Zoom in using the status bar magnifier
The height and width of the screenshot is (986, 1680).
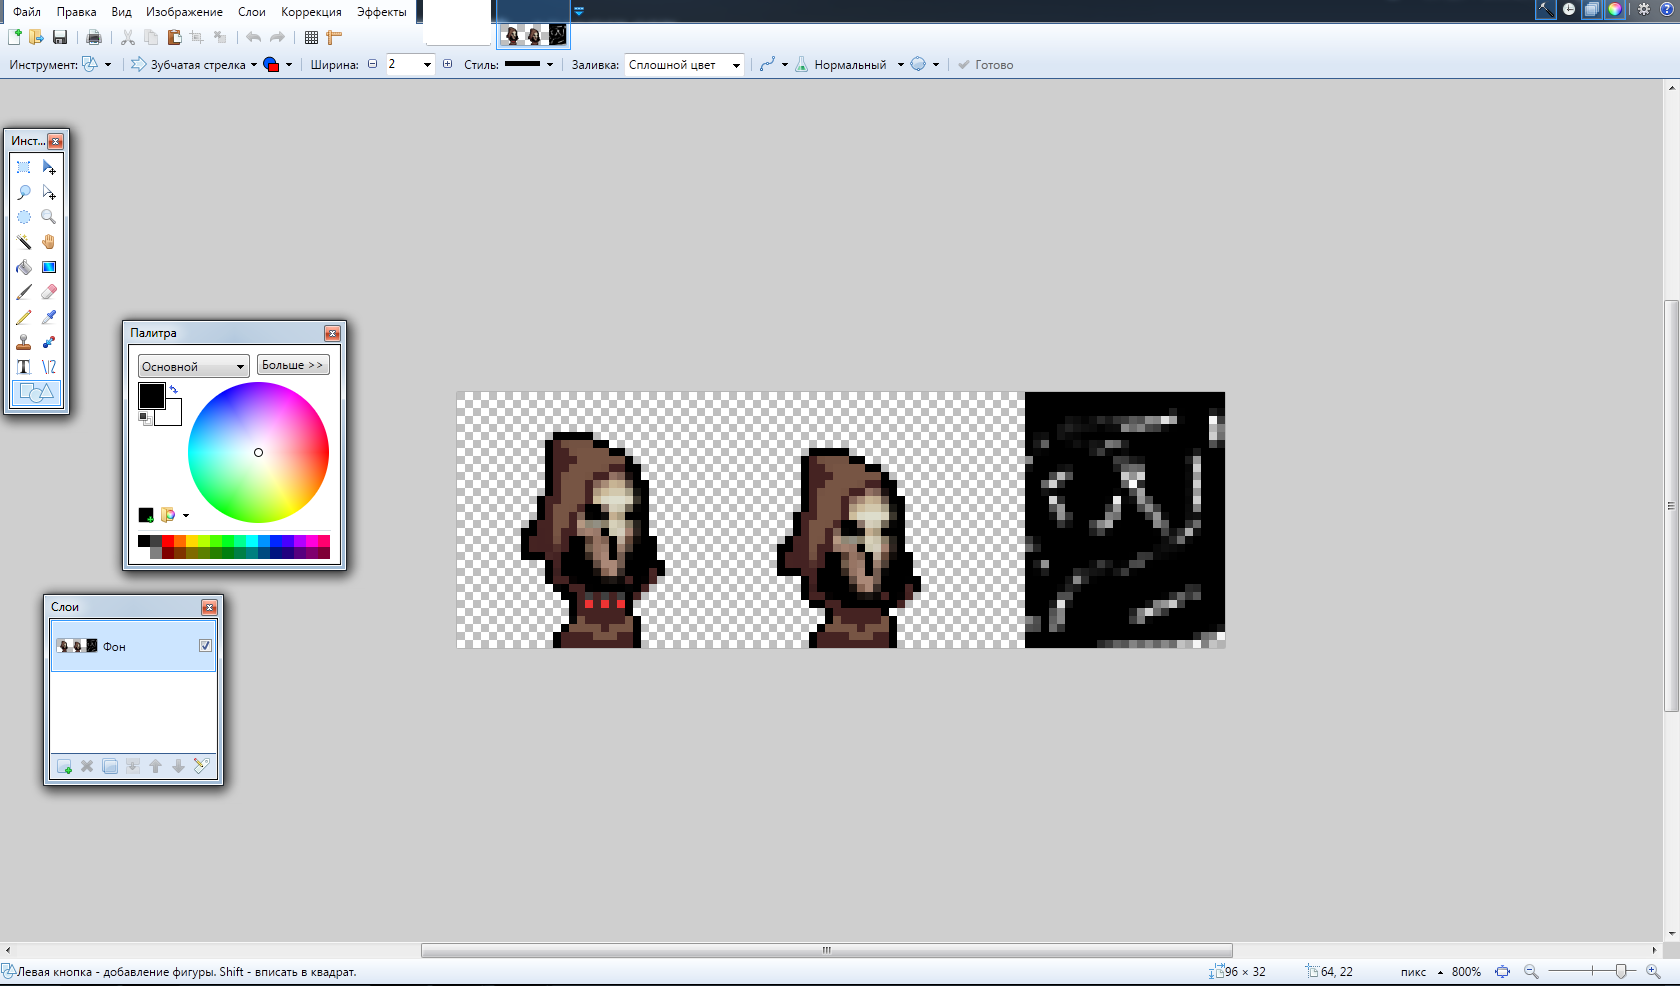[x=1653, y=971]
